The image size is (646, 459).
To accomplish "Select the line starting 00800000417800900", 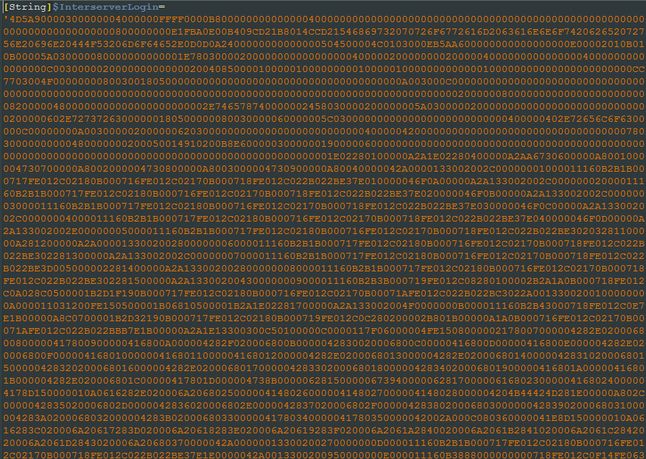I will [325, 342].
